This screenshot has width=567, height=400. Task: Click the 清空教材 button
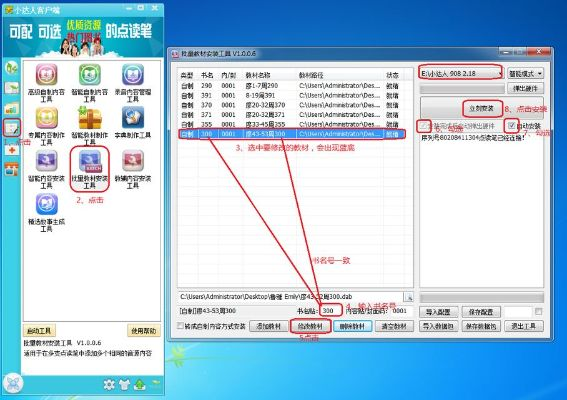[394, 326]
